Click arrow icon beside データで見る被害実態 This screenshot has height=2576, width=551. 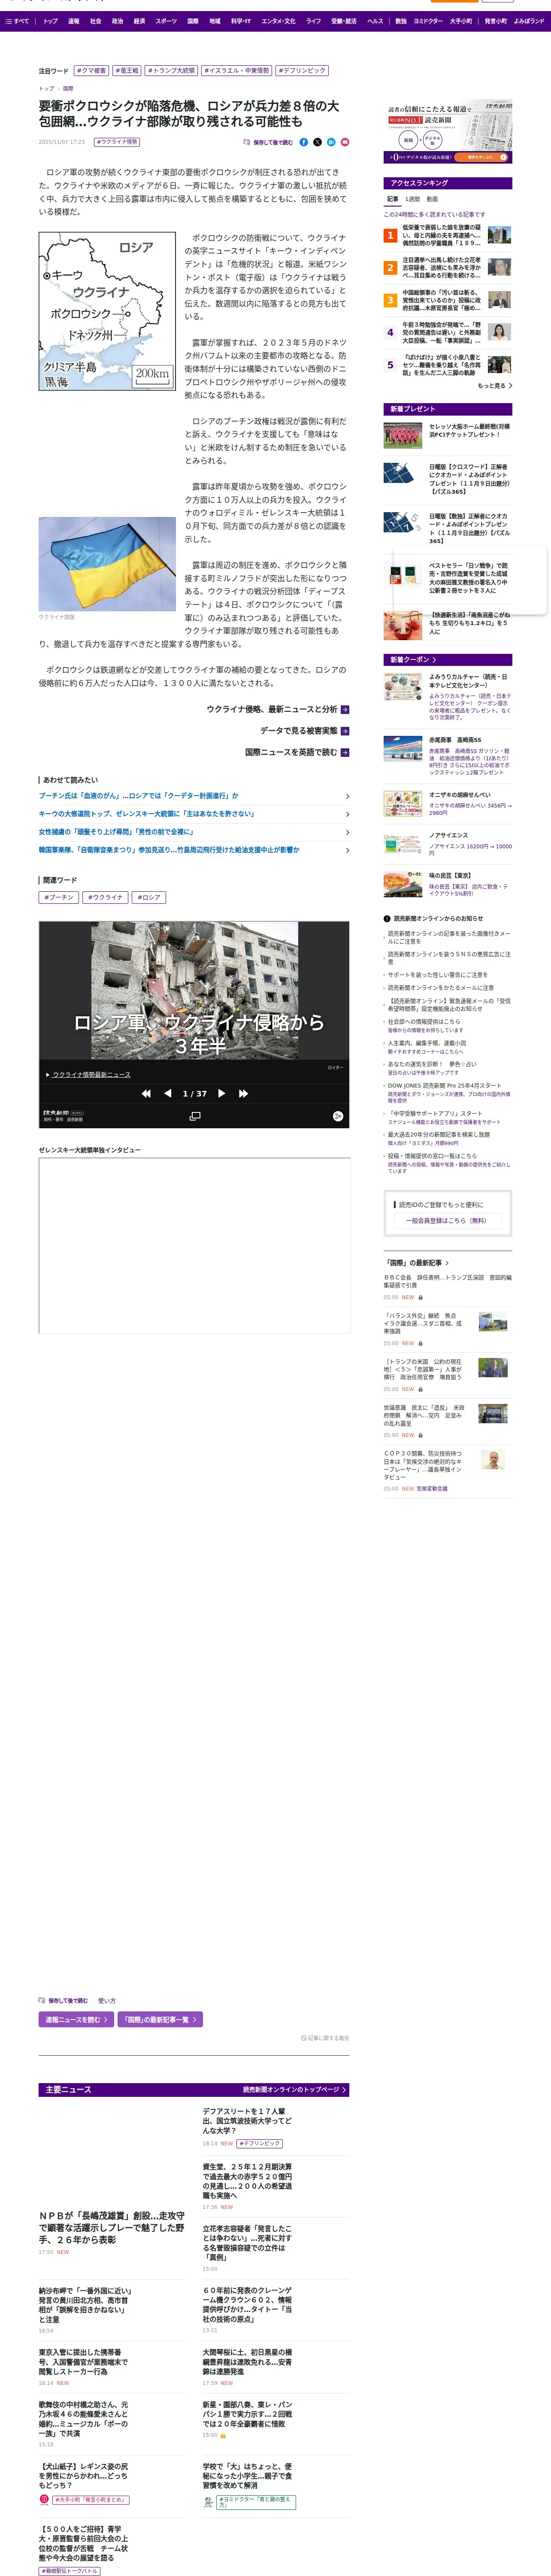[345, 731]
